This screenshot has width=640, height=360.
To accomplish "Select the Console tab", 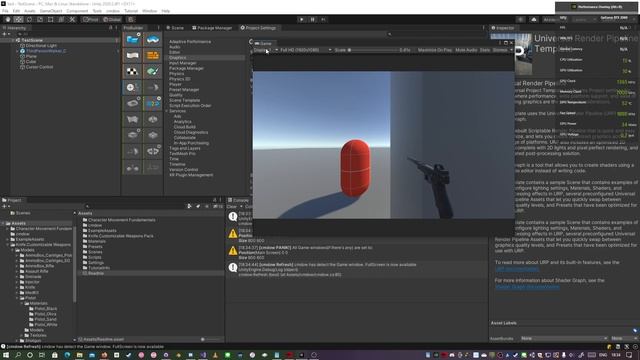I will [238, 200].
